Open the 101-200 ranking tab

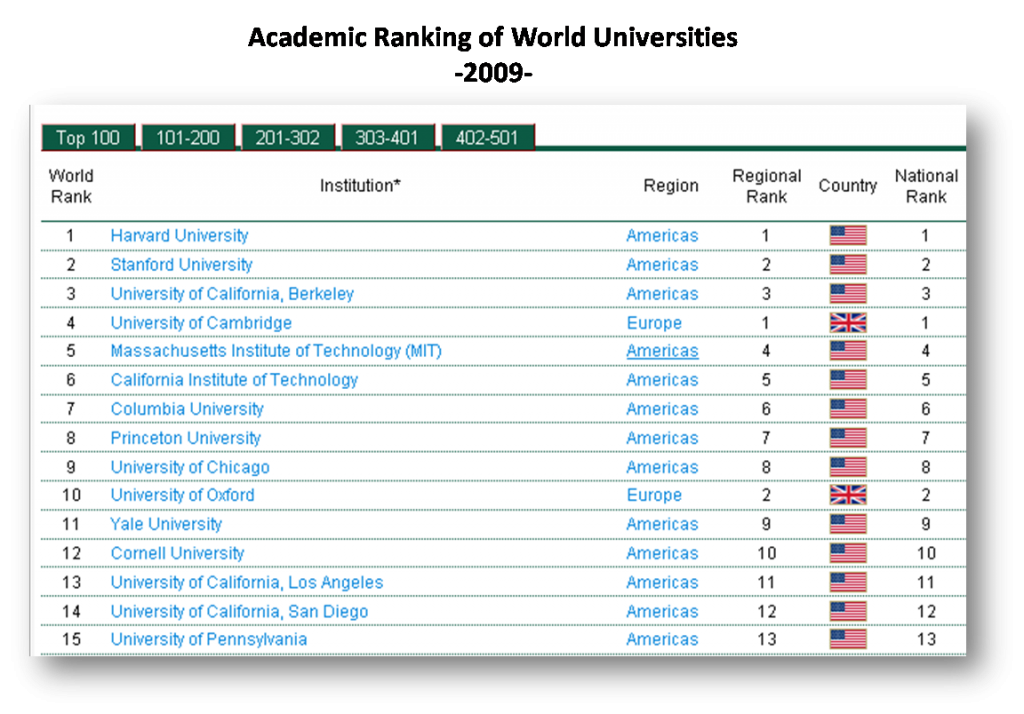pyautogui.click(x=188, y=138)
